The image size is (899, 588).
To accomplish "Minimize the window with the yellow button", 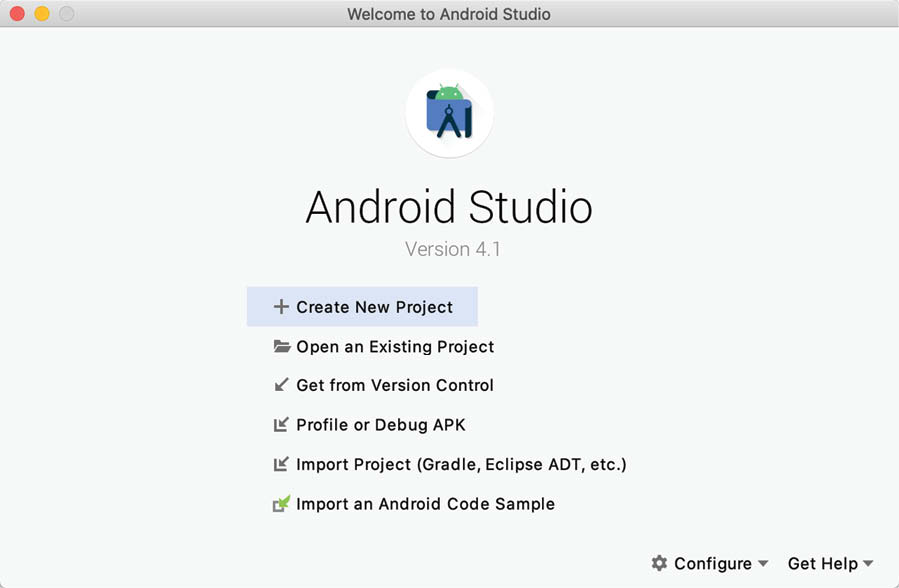I will tap(42, 14).
